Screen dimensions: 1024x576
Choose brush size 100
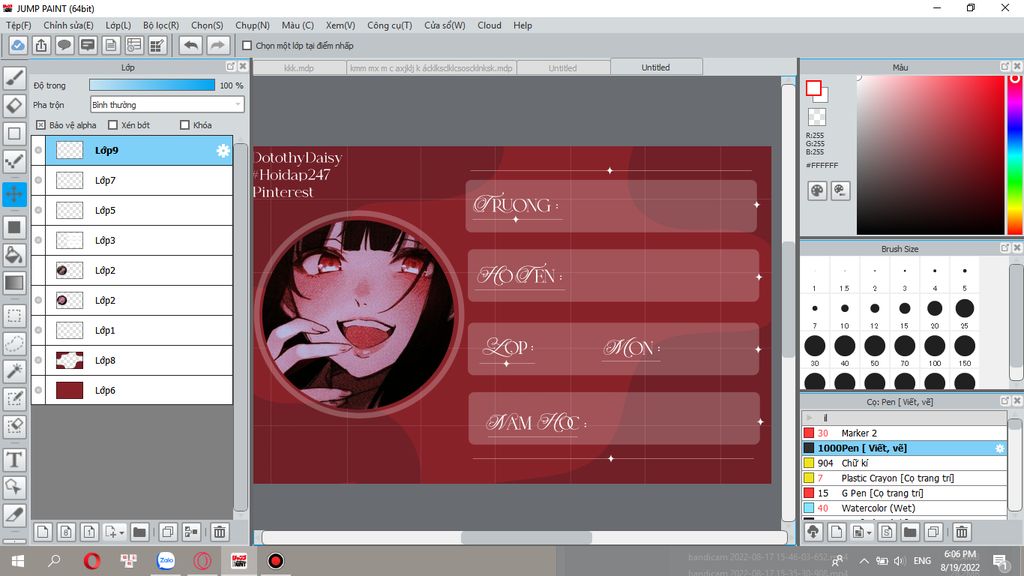[x=935, y=346]
